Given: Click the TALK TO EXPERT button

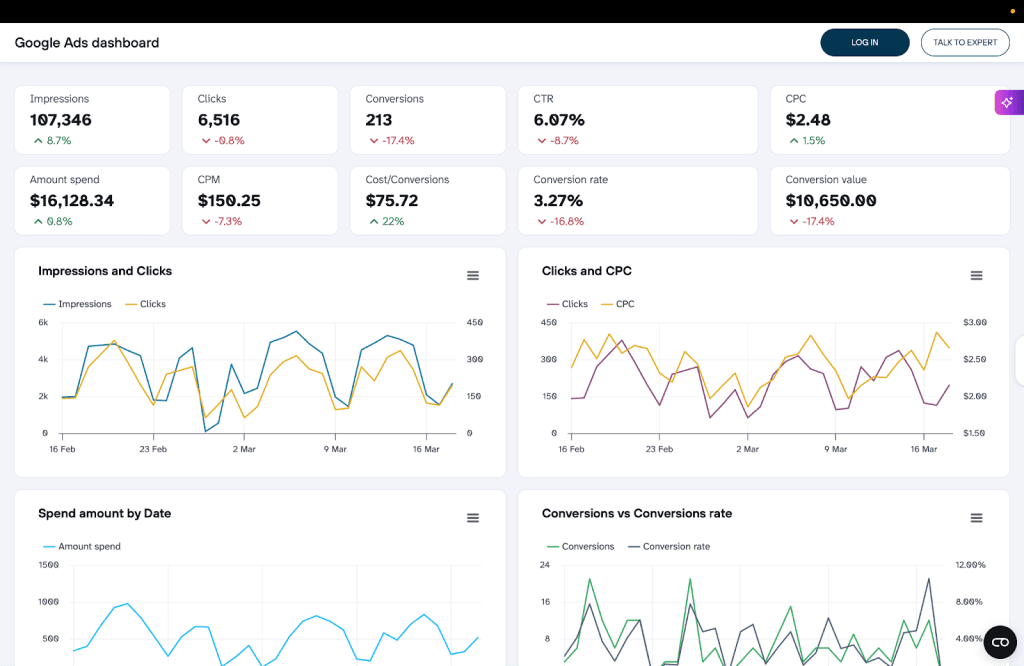Looking at the screenshot, I should coord(964,43).
